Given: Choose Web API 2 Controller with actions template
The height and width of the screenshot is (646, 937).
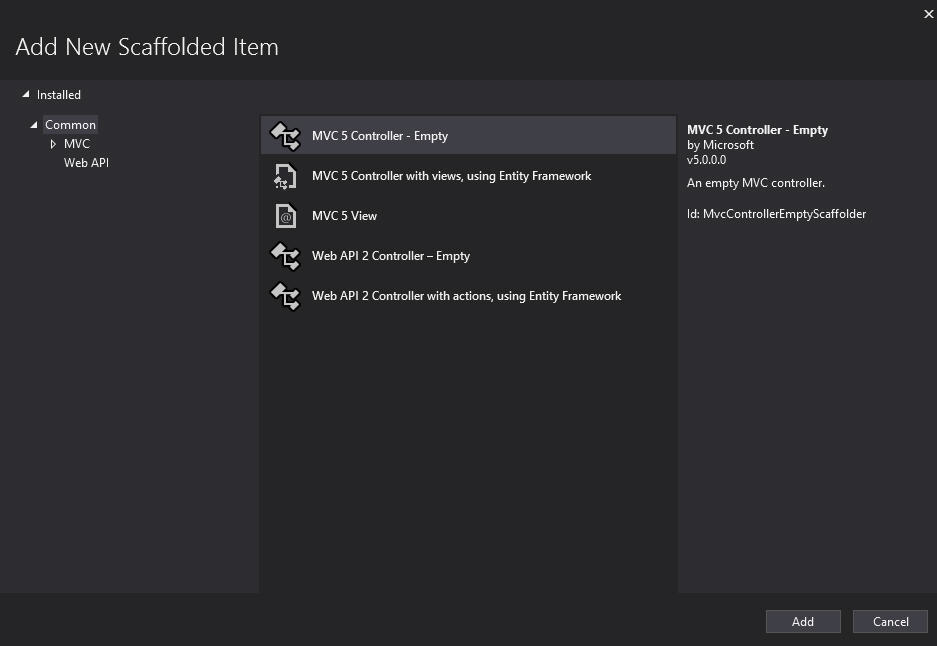Looking at the screenshot, I should (x=466, y=296).
